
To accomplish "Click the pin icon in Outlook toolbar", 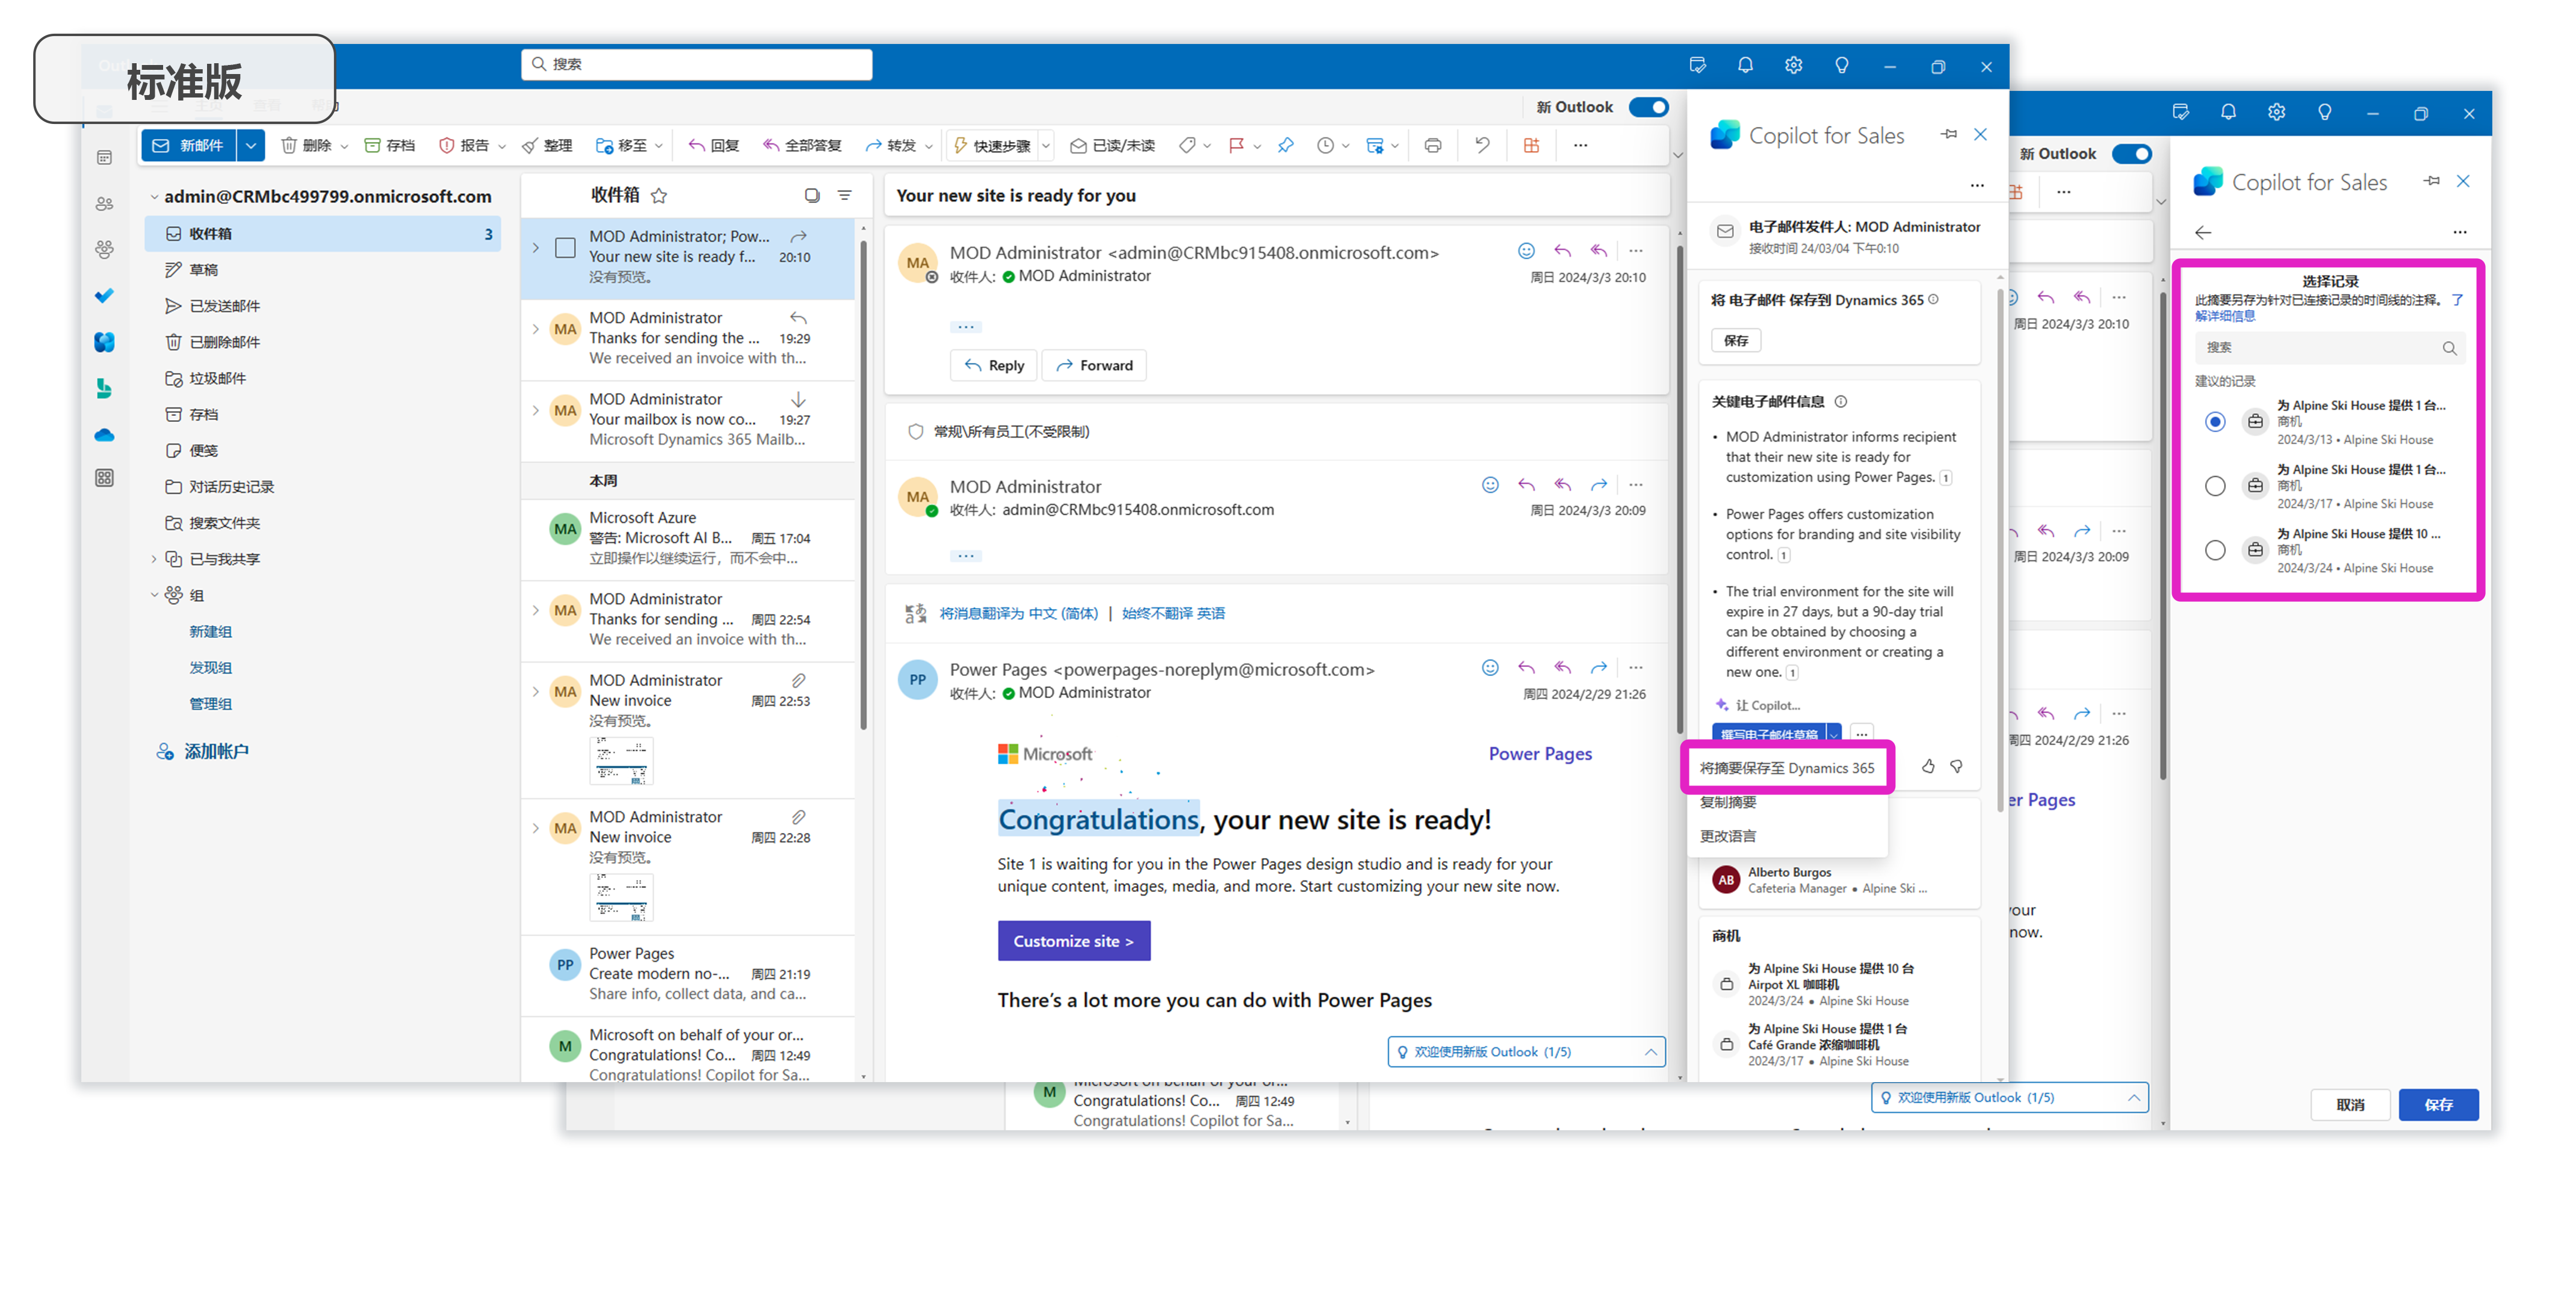I will click(x=1285, y=146).
